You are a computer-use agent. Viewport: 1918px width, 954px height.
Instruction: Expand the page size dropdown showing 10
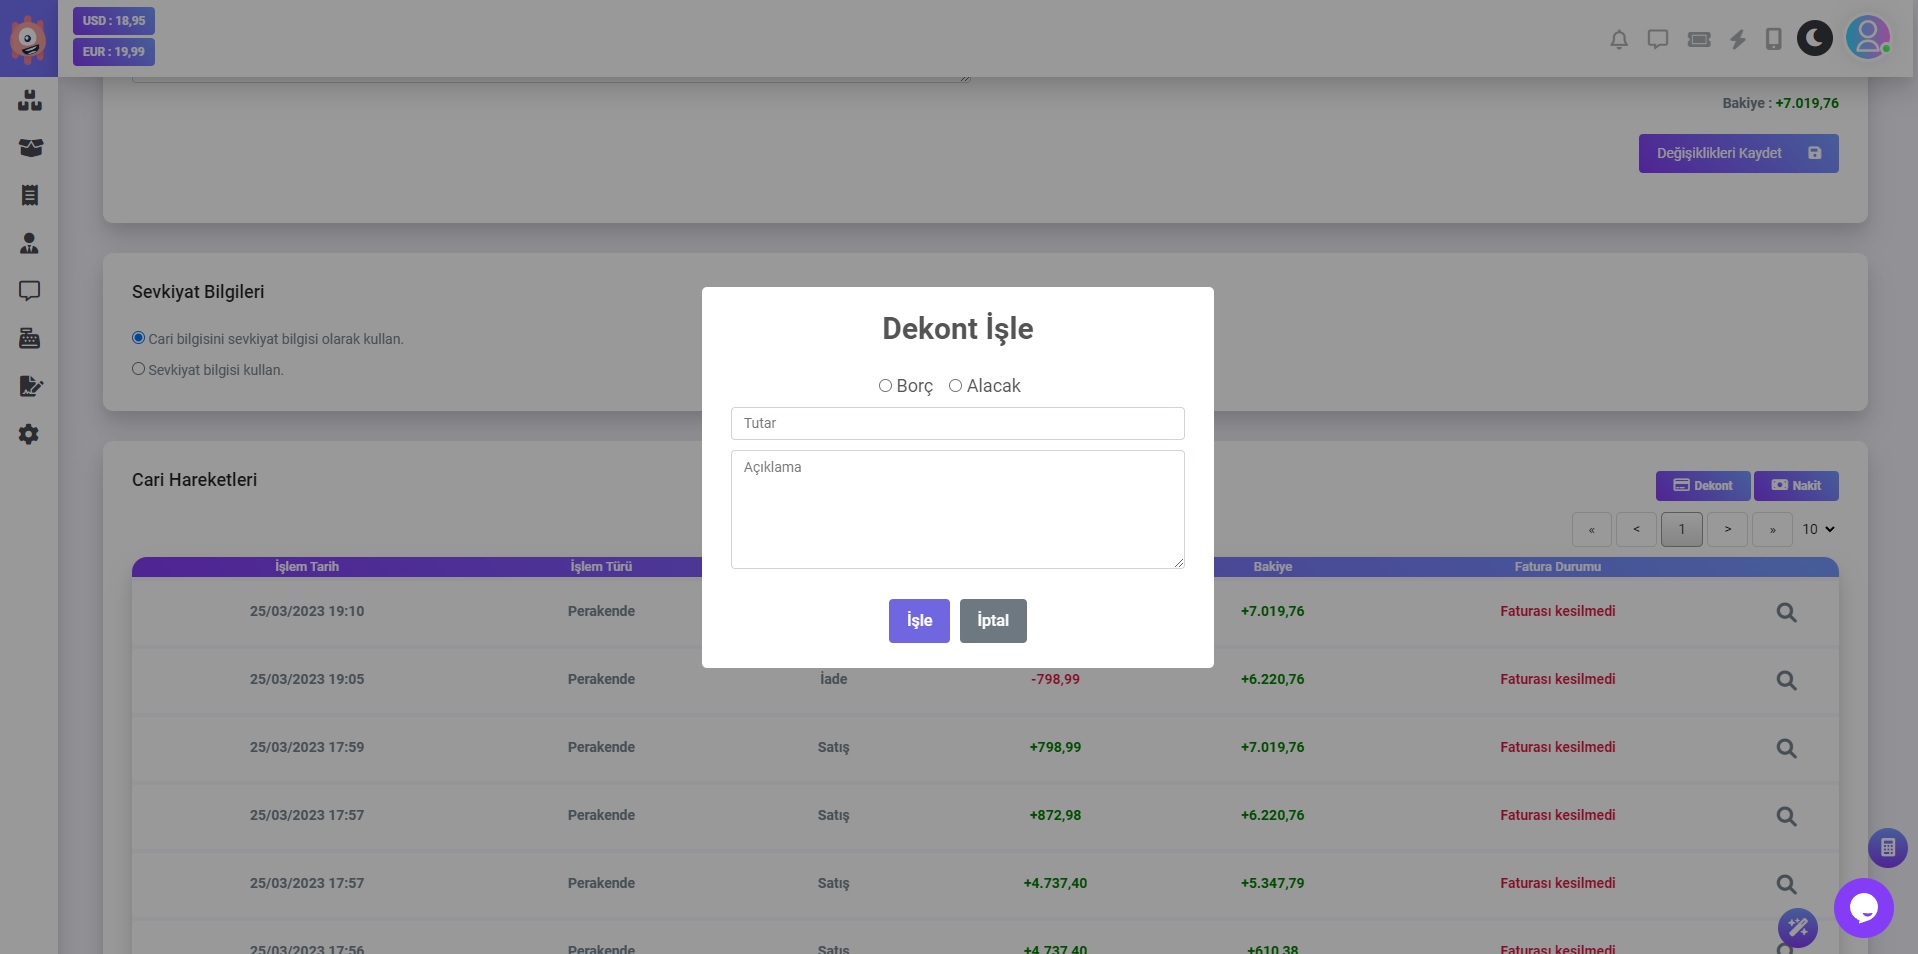tap(1818, 529)
